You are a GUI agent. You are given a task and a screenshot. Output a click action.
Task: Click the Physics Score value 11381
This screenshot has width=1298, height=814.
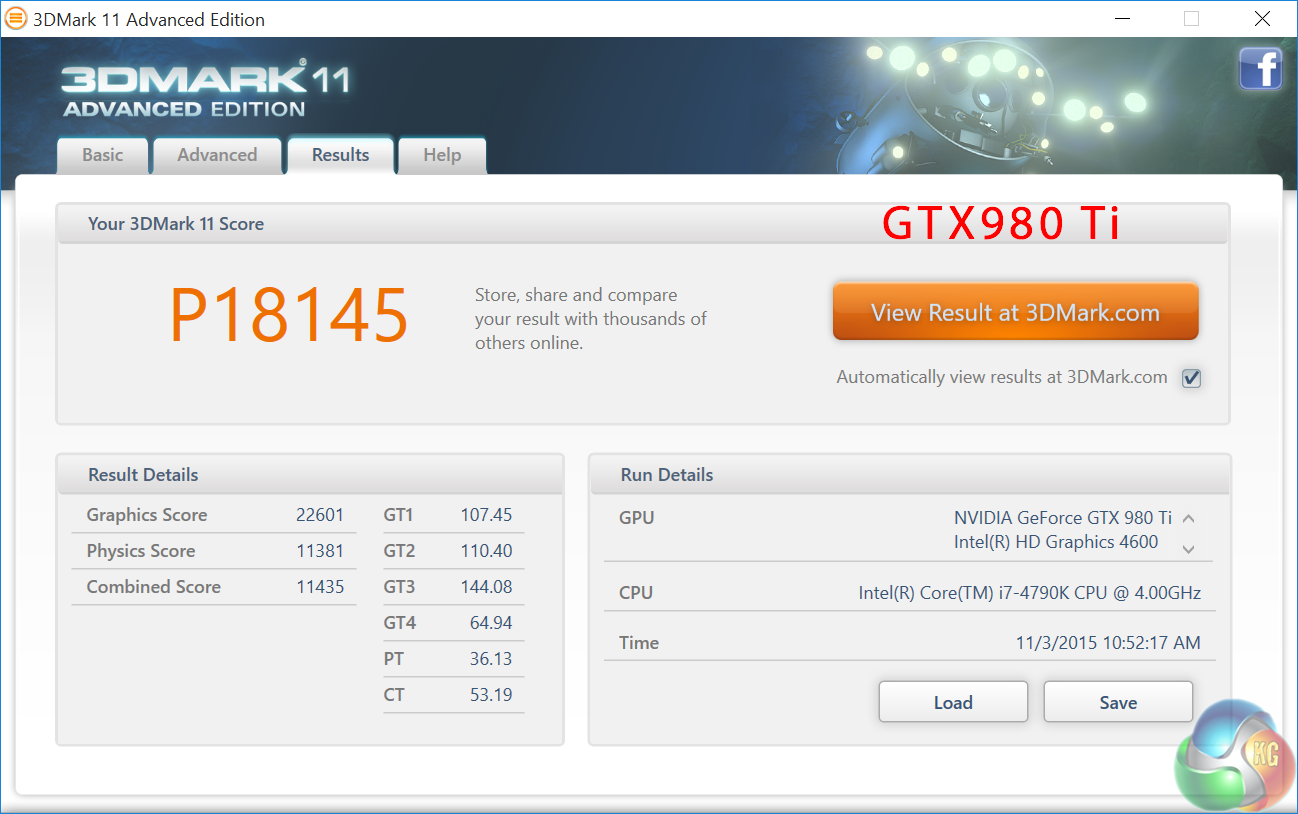[x=320, y=551]
